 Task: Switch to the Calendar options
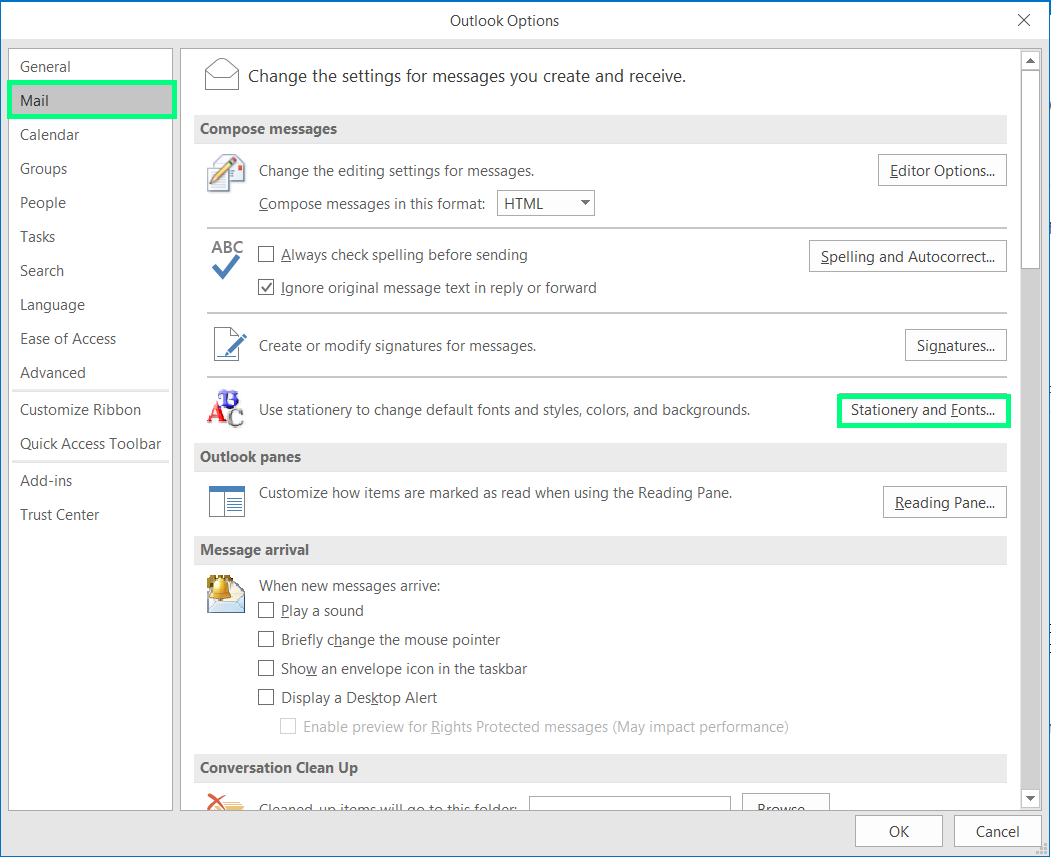pos(90,135)
